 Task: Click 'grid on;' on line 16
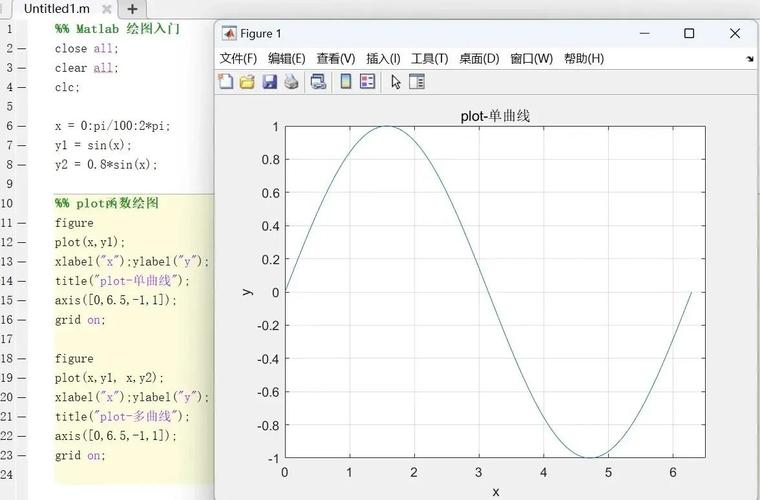pyautogui.click(x=80, y=320)
